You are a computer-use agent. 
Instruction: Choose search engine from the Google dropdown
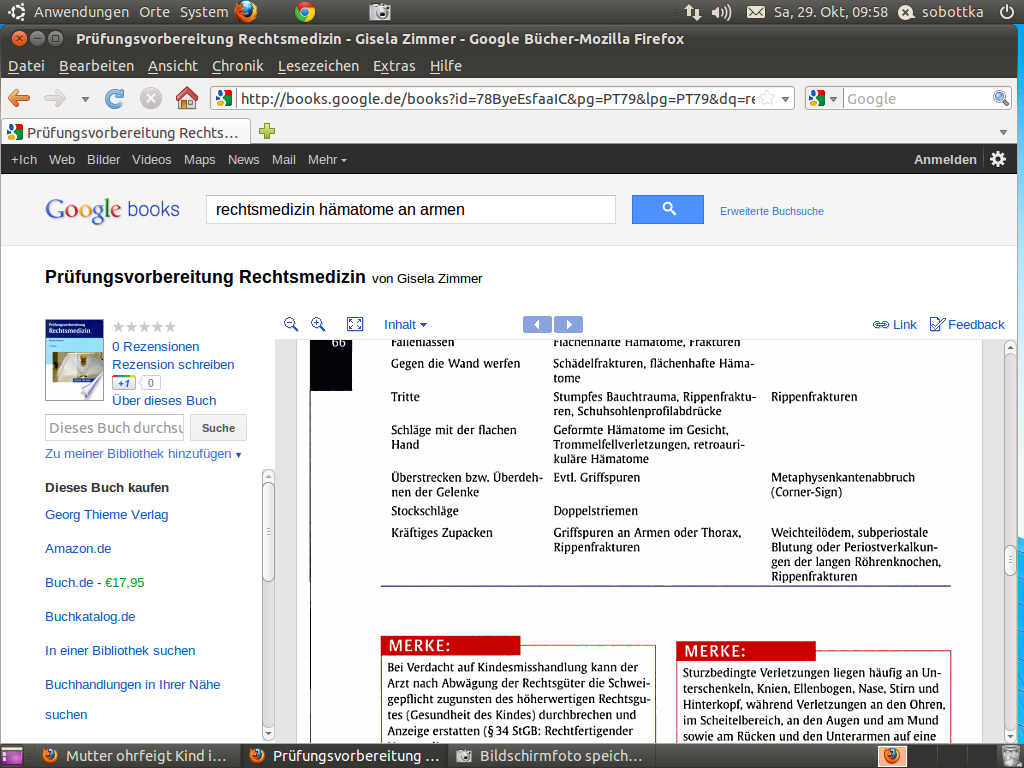pyautogui.click(x=822, y=99)
